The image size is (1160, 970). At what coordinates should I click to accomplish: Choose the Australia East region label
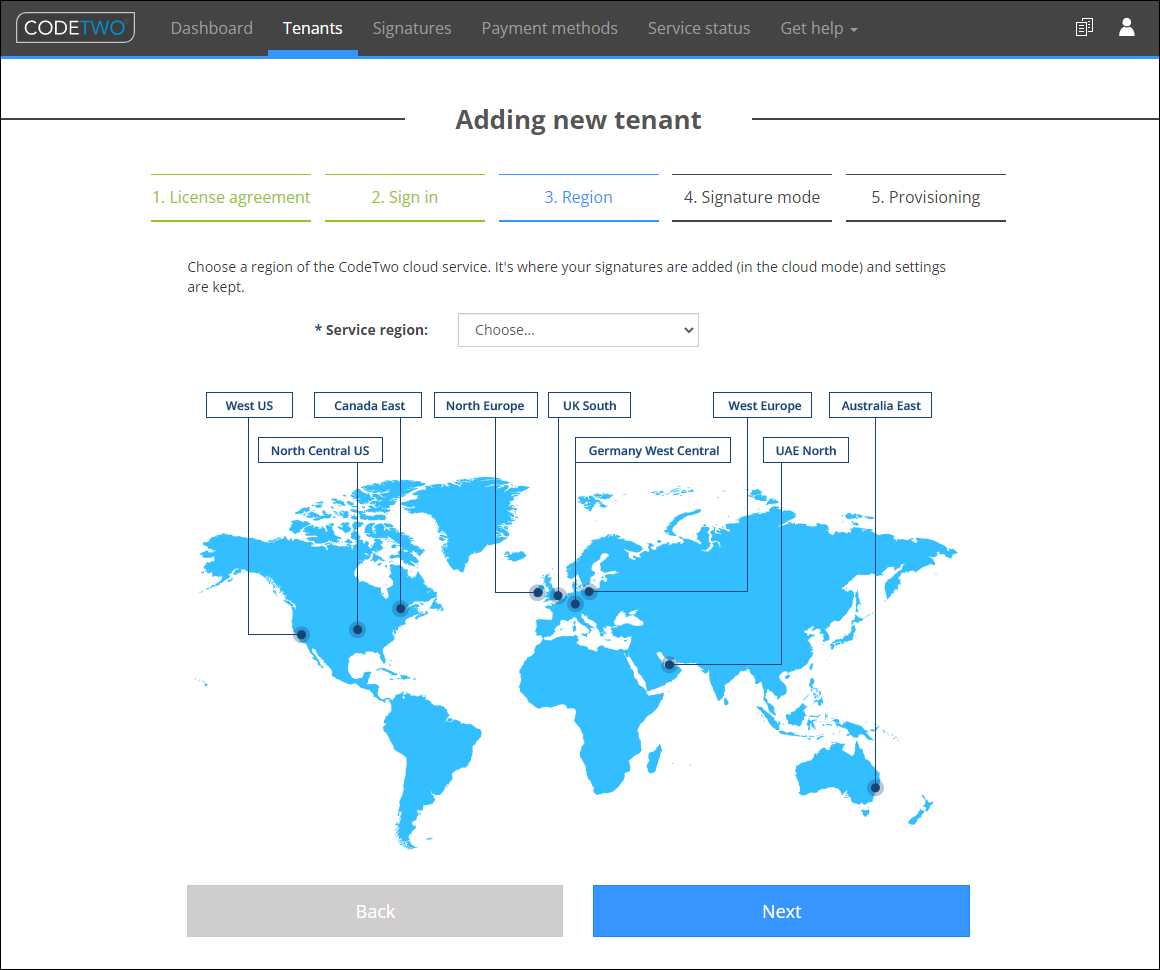pyautogui.click(x=880, y=405)
